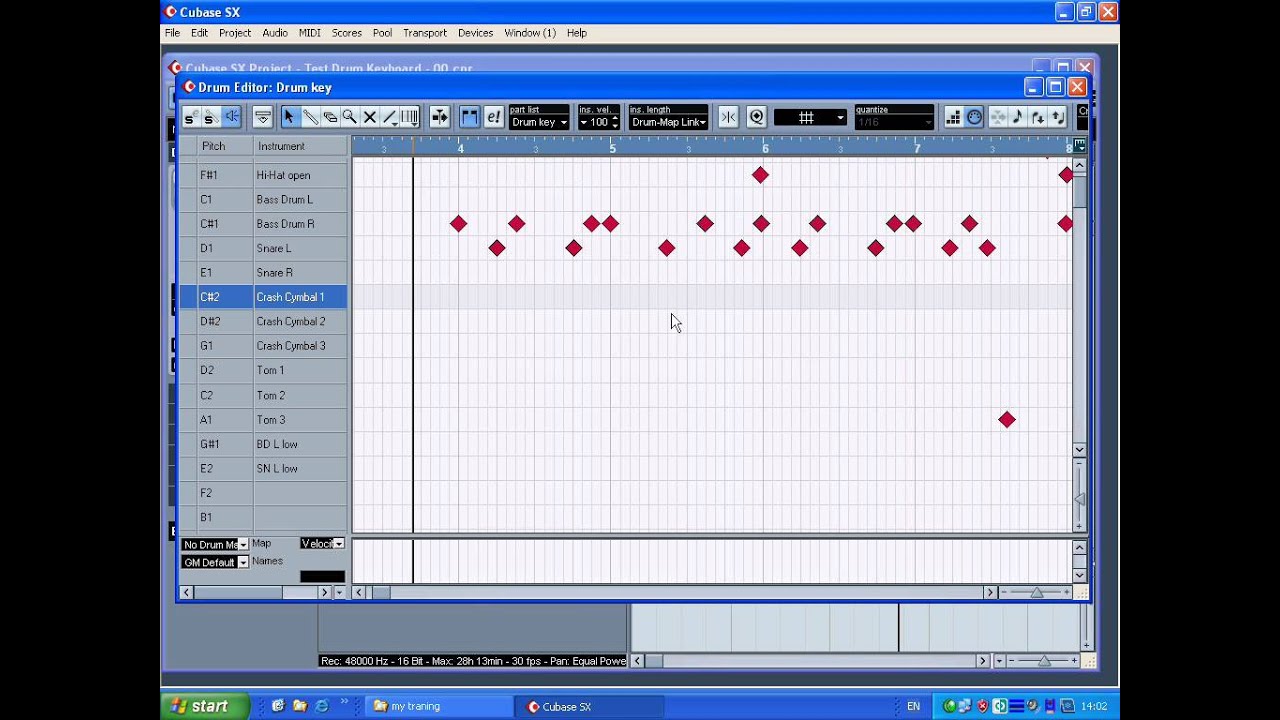This screenshot has height=720, width=1280.
Task: Select the Bass Drum L row
Action: [x=264, y=199]
